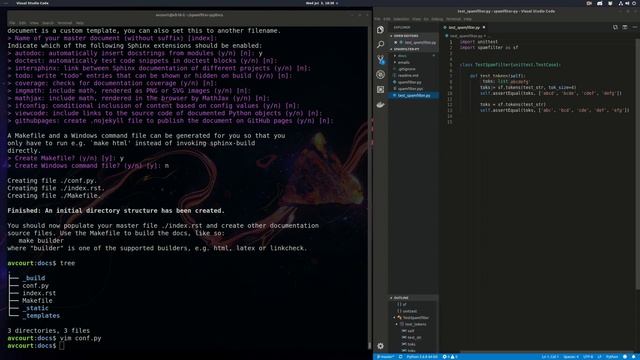Viewport: 640px width, 360px height.
Task: Click the terminal prompt input cursor
Action: pyautogui.click(x=61, y=346)
